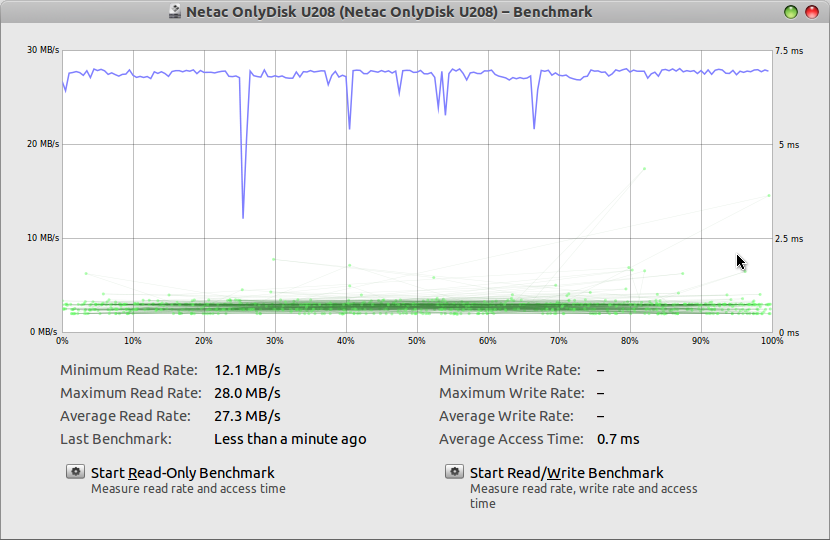
Task: Select the Minimum Read Rate value 12.1 MB/s
Action: (x=247, y=370)
